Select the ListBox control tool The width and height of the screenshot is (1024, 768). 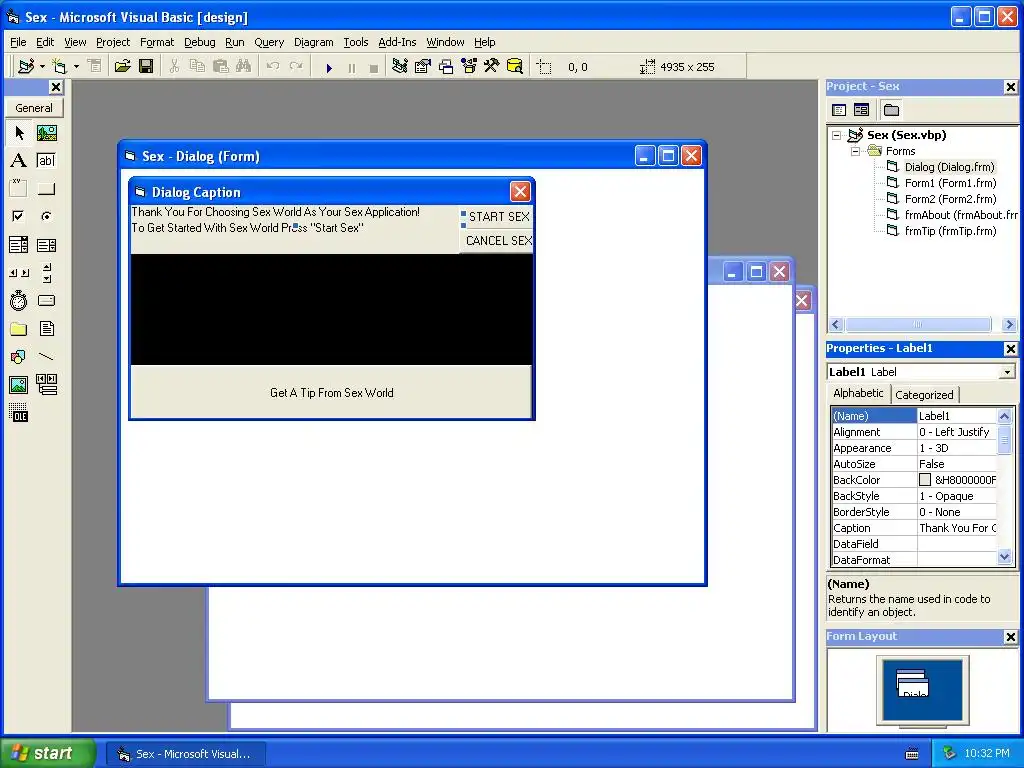tap(46, 245)
